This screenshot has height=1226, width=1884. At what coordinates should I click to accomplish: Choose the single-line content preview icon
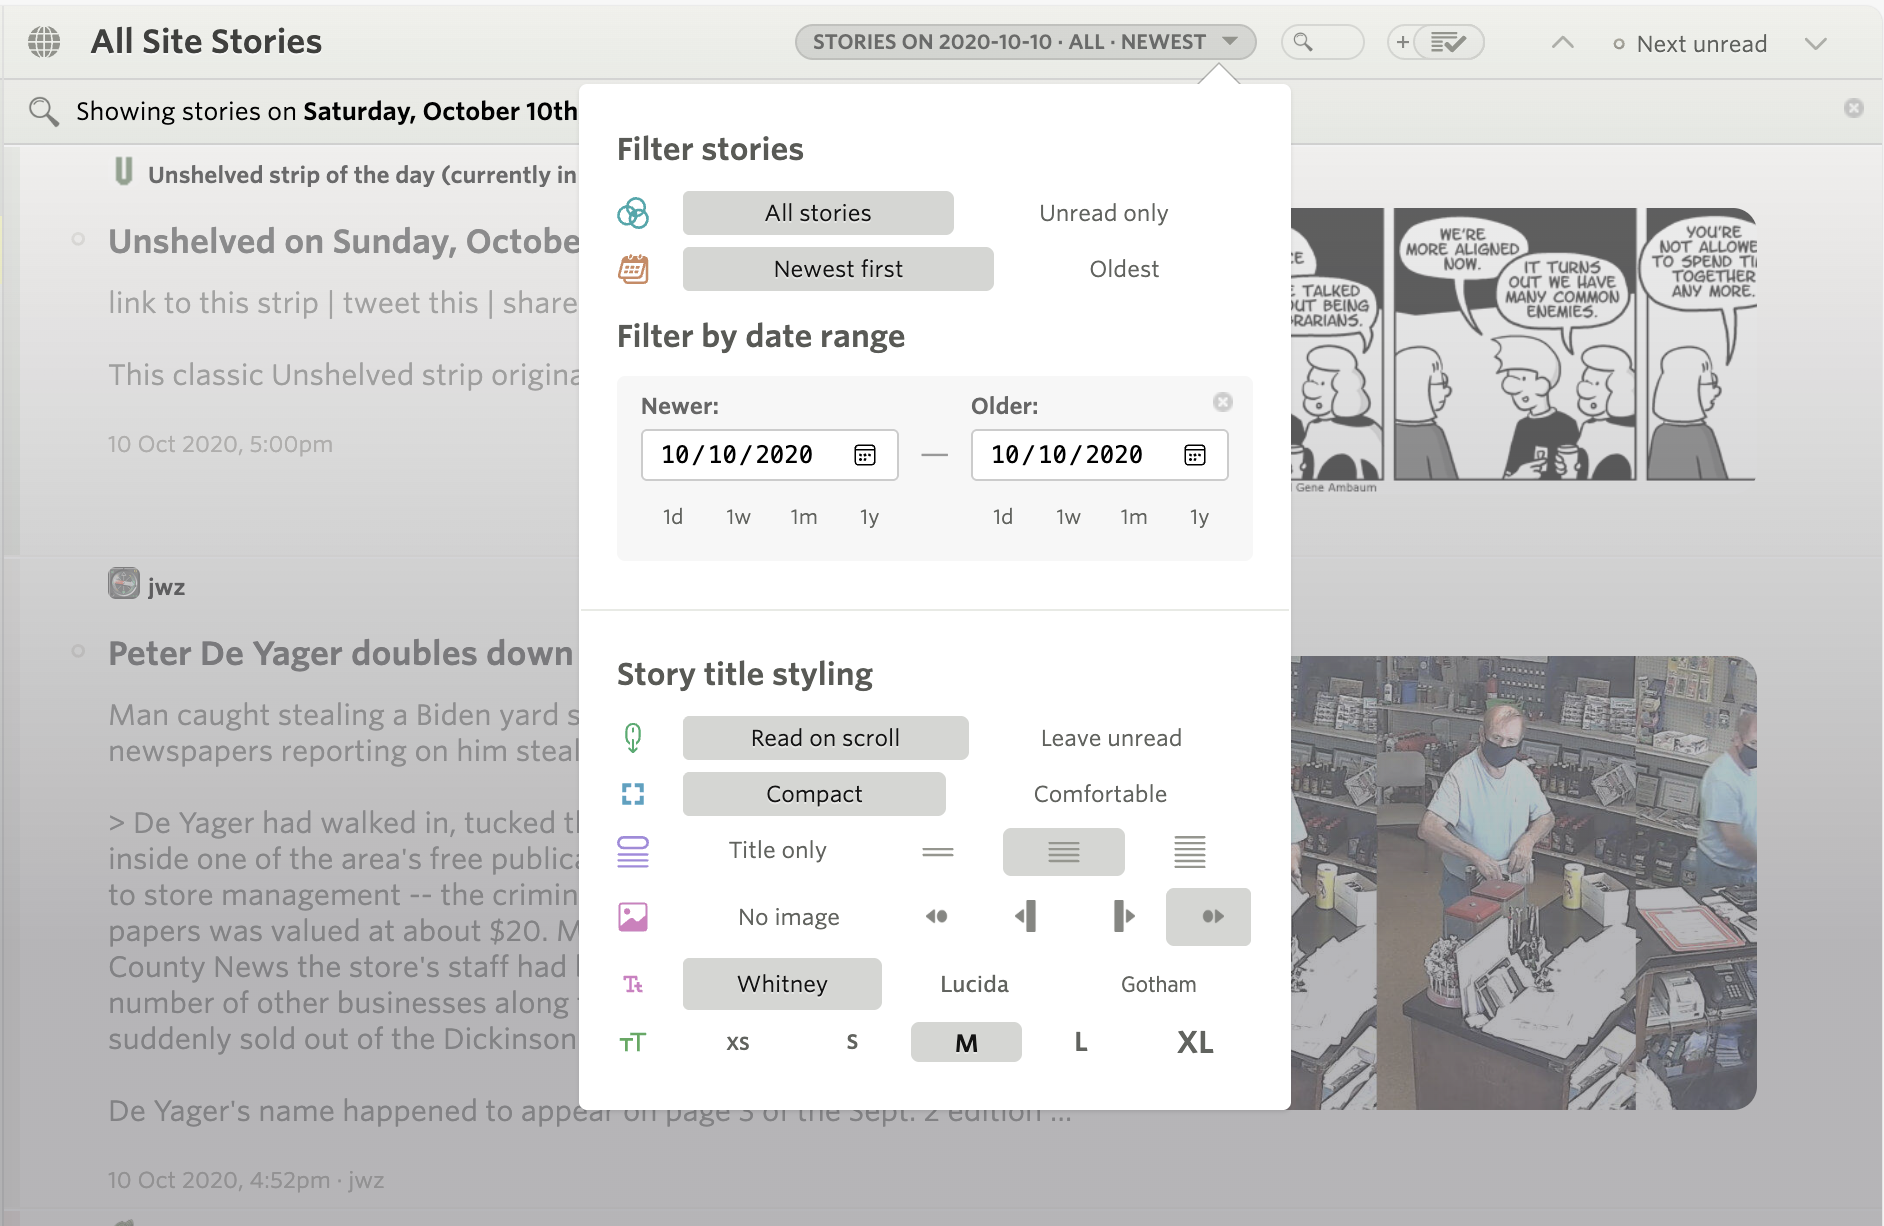pos(937,852)
